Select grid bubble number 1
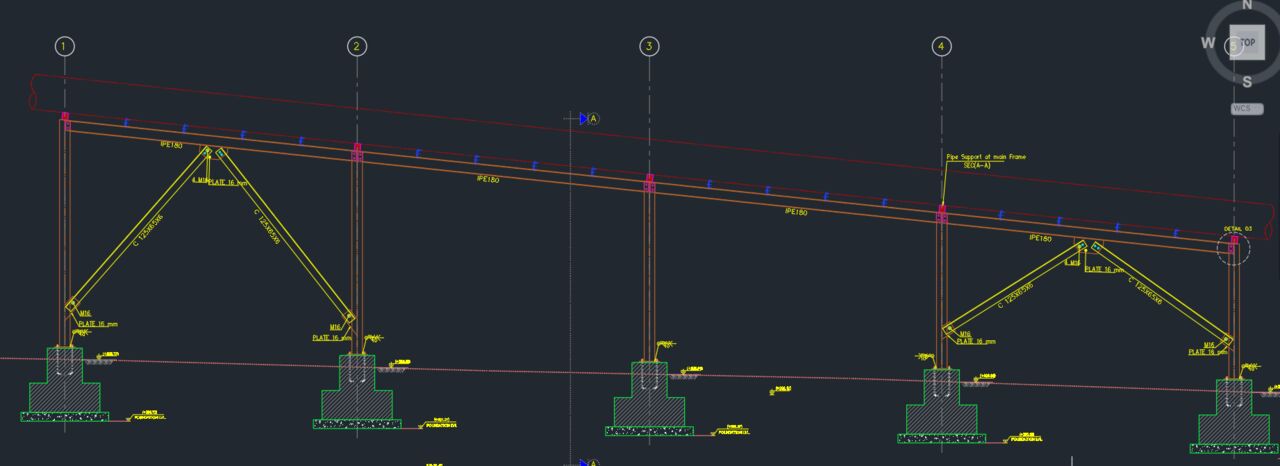This screenshot has width=1280, height=466. point(65,46)
